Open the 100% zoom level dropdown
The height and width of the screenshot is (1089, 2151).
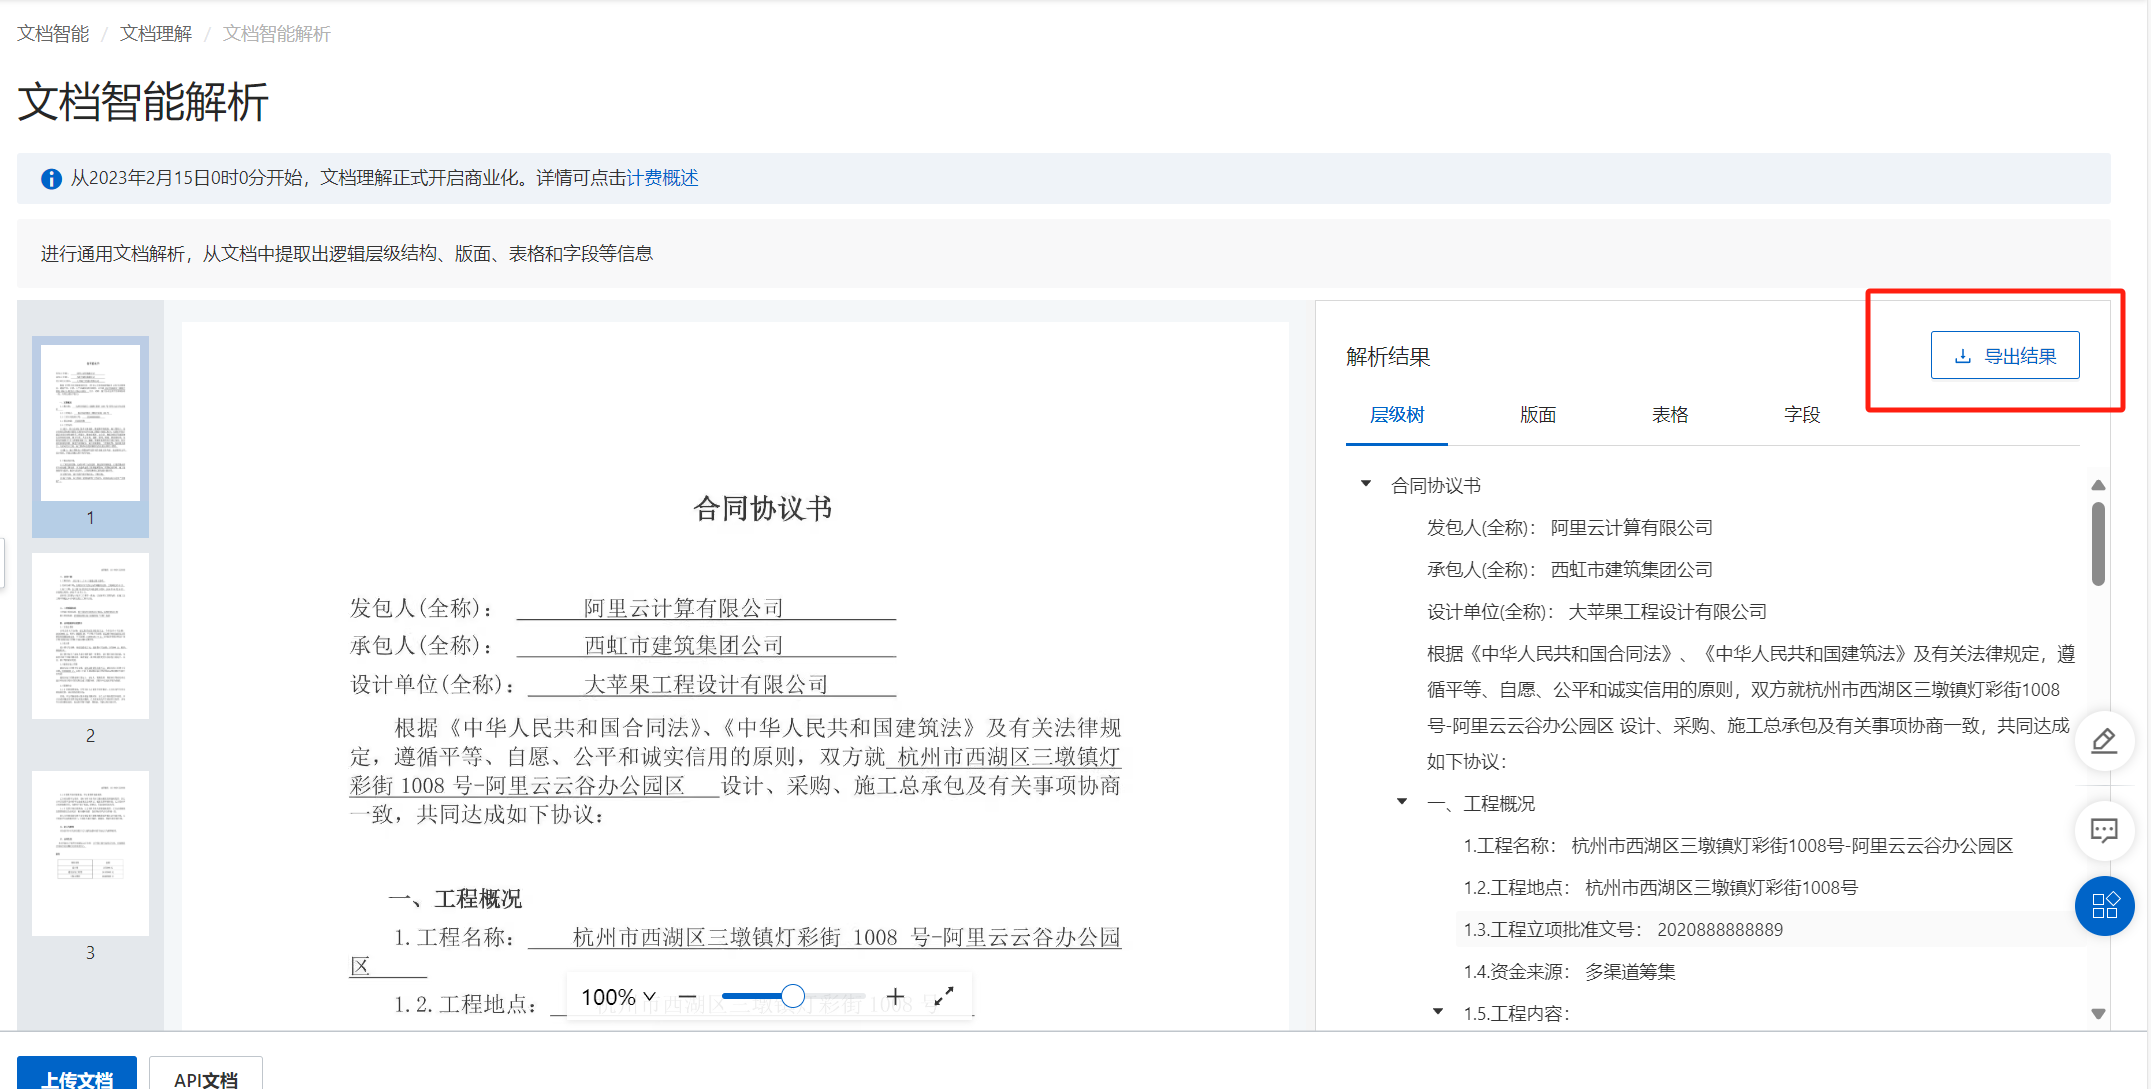coord(618,997)
